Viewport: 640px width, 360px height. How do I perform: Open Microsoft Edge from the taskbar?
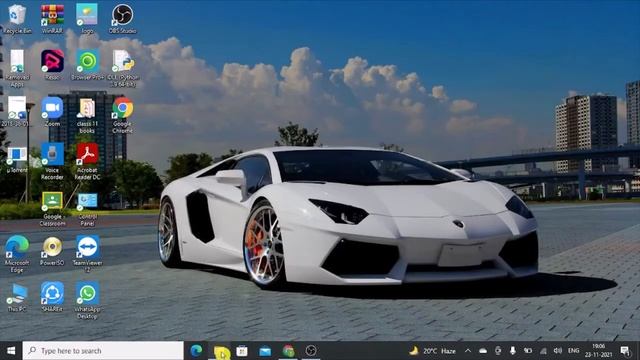coord(196,351)
